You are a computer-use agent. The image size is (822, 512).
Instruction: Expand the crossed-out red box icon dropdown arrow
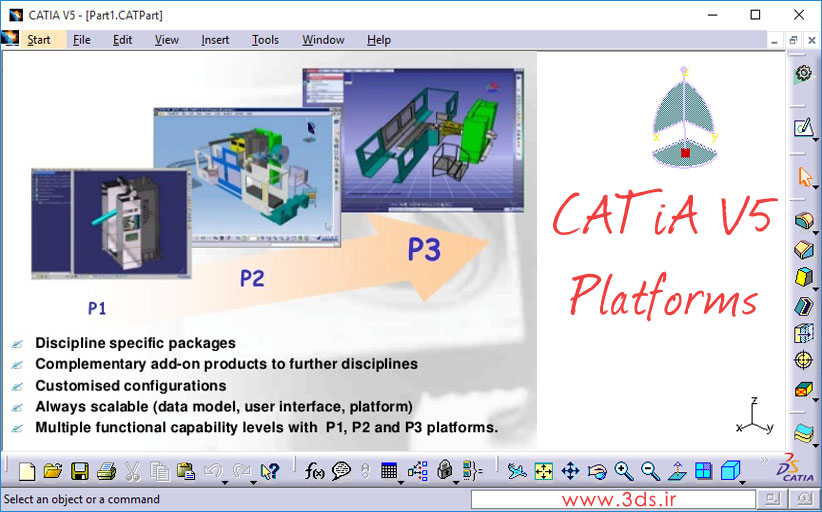[x=815, y=400]
